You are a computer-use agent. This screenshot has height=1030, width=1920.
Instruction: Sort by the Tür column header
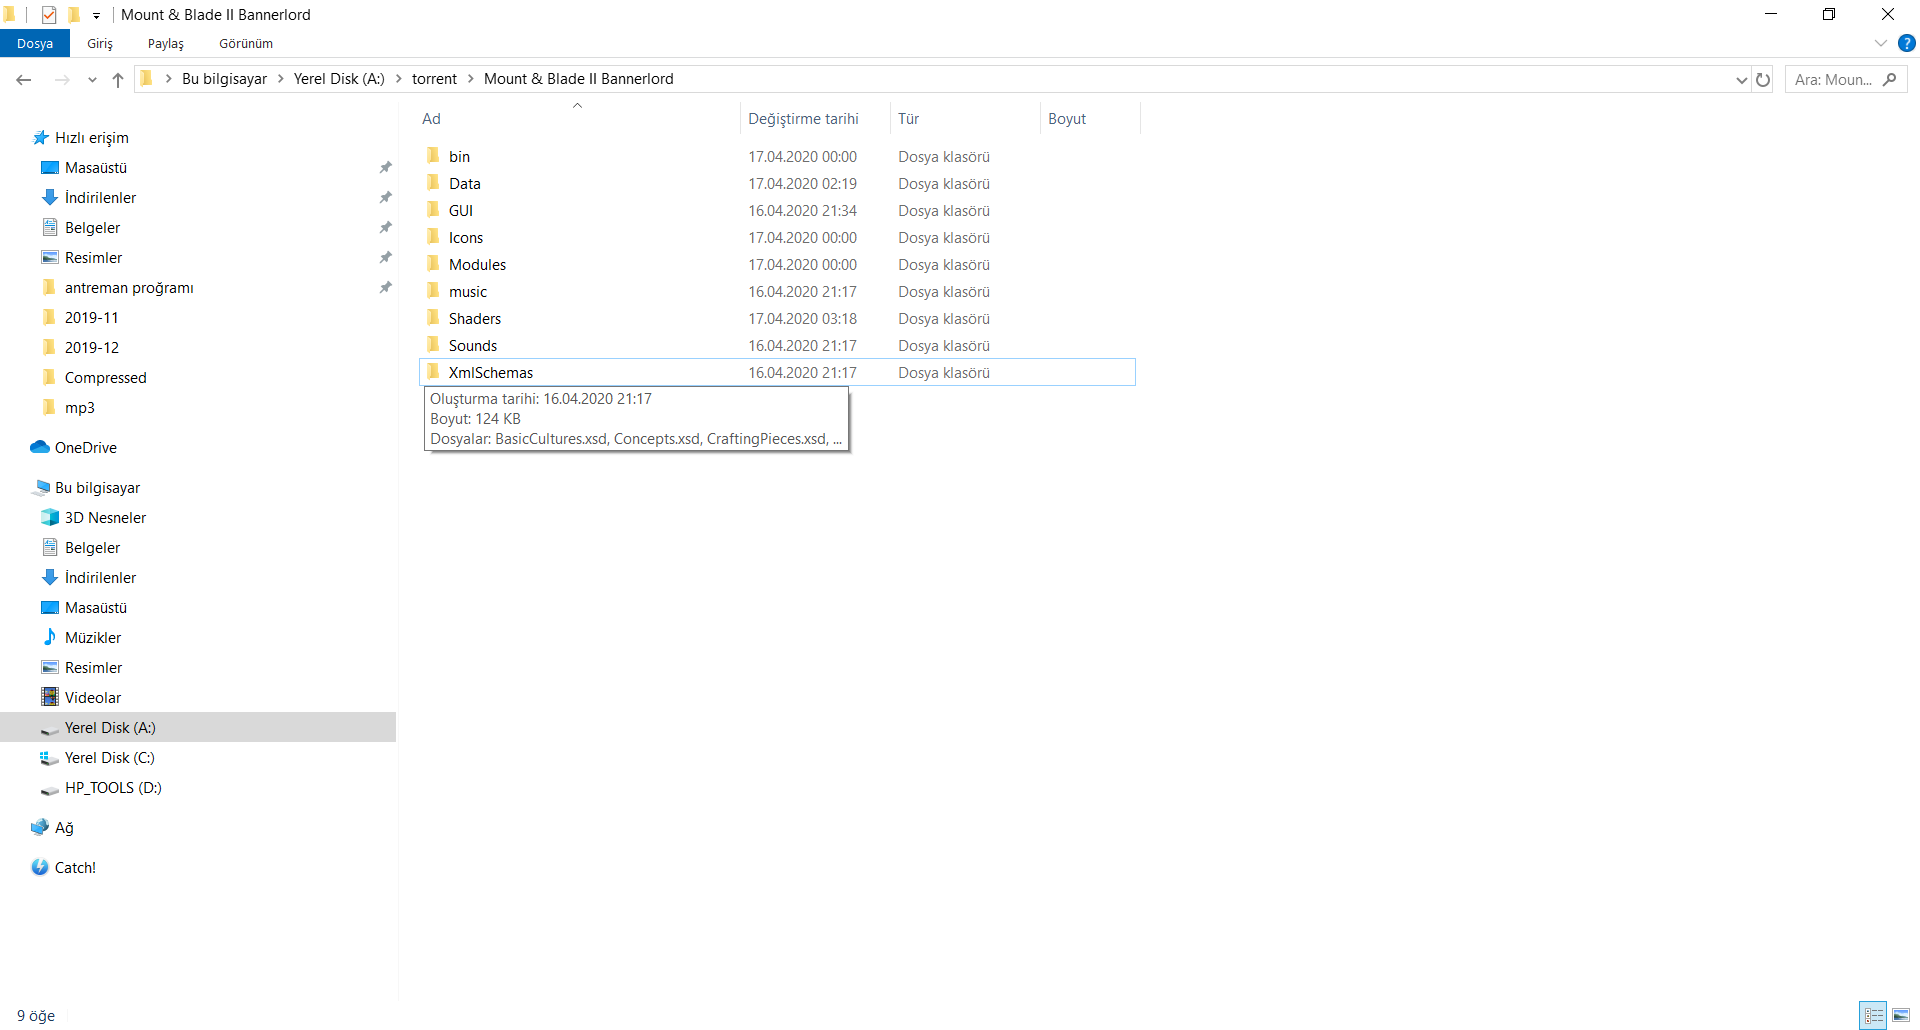point(908,119)
